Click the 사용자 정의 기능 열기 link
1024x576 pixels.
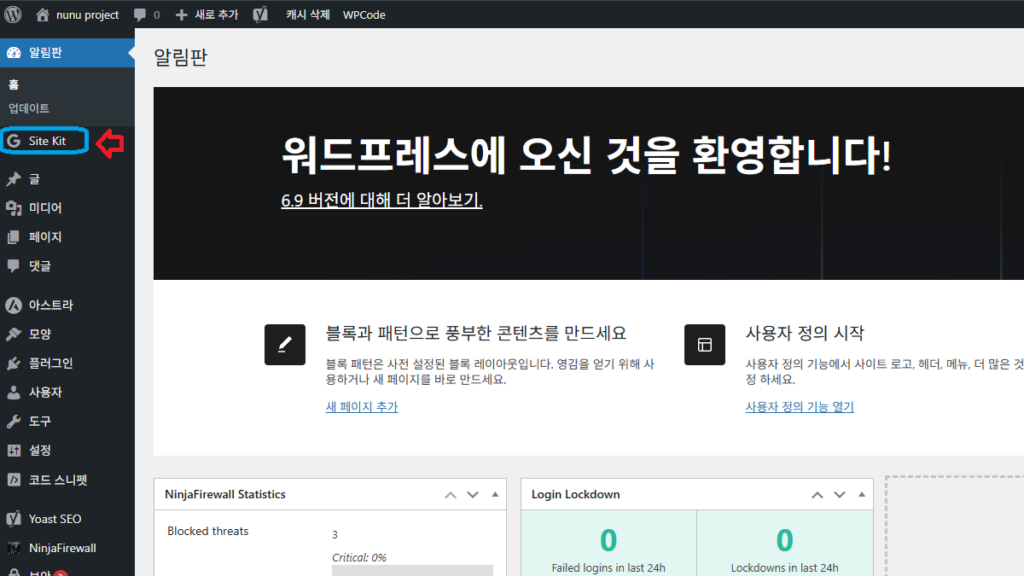pos(799,407)
